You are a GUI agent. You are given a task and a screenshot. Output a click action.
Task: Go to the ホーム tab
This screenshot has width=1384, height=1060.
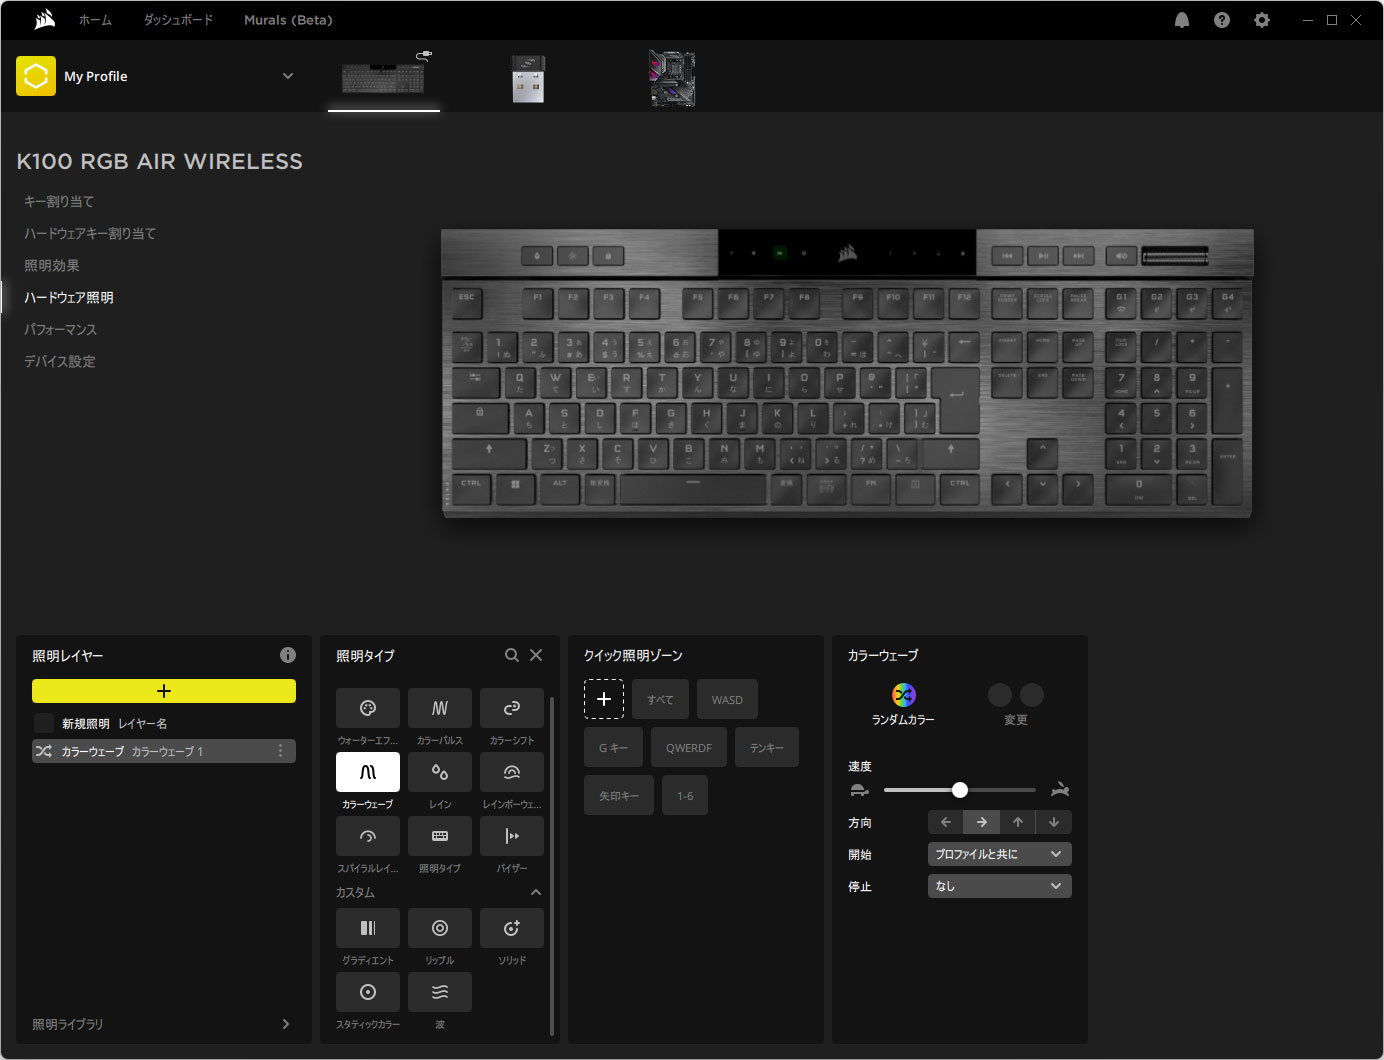click(x=96, y=20)
